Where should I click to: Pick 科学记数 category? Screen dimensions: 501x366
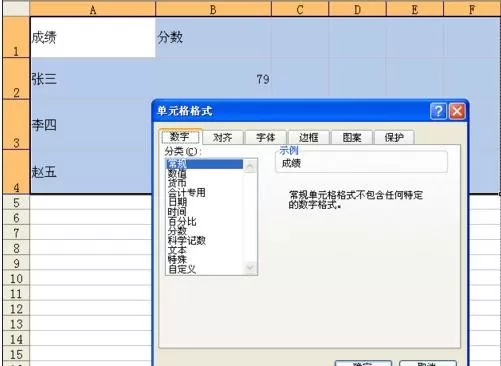point(205,240)
